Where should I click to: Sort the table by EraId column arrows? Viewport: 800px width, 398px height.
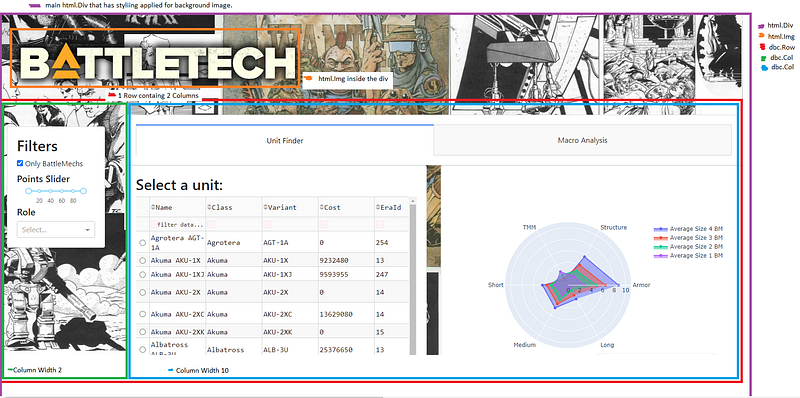378,208
